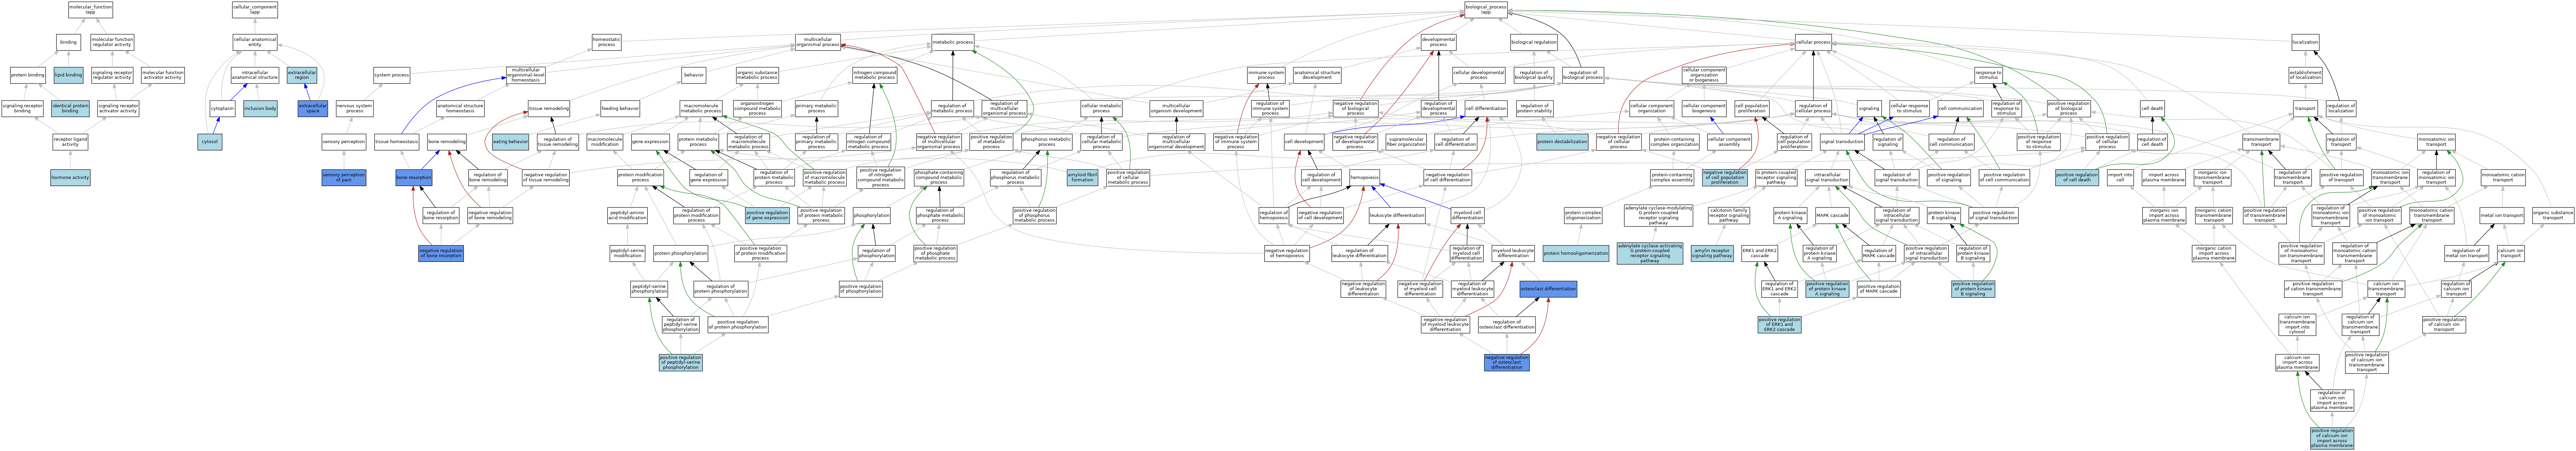This screenshot has height=451, width=2576.
Task: Click 'positive regulation of cell death' node
Action: [x=2077, y=178]
